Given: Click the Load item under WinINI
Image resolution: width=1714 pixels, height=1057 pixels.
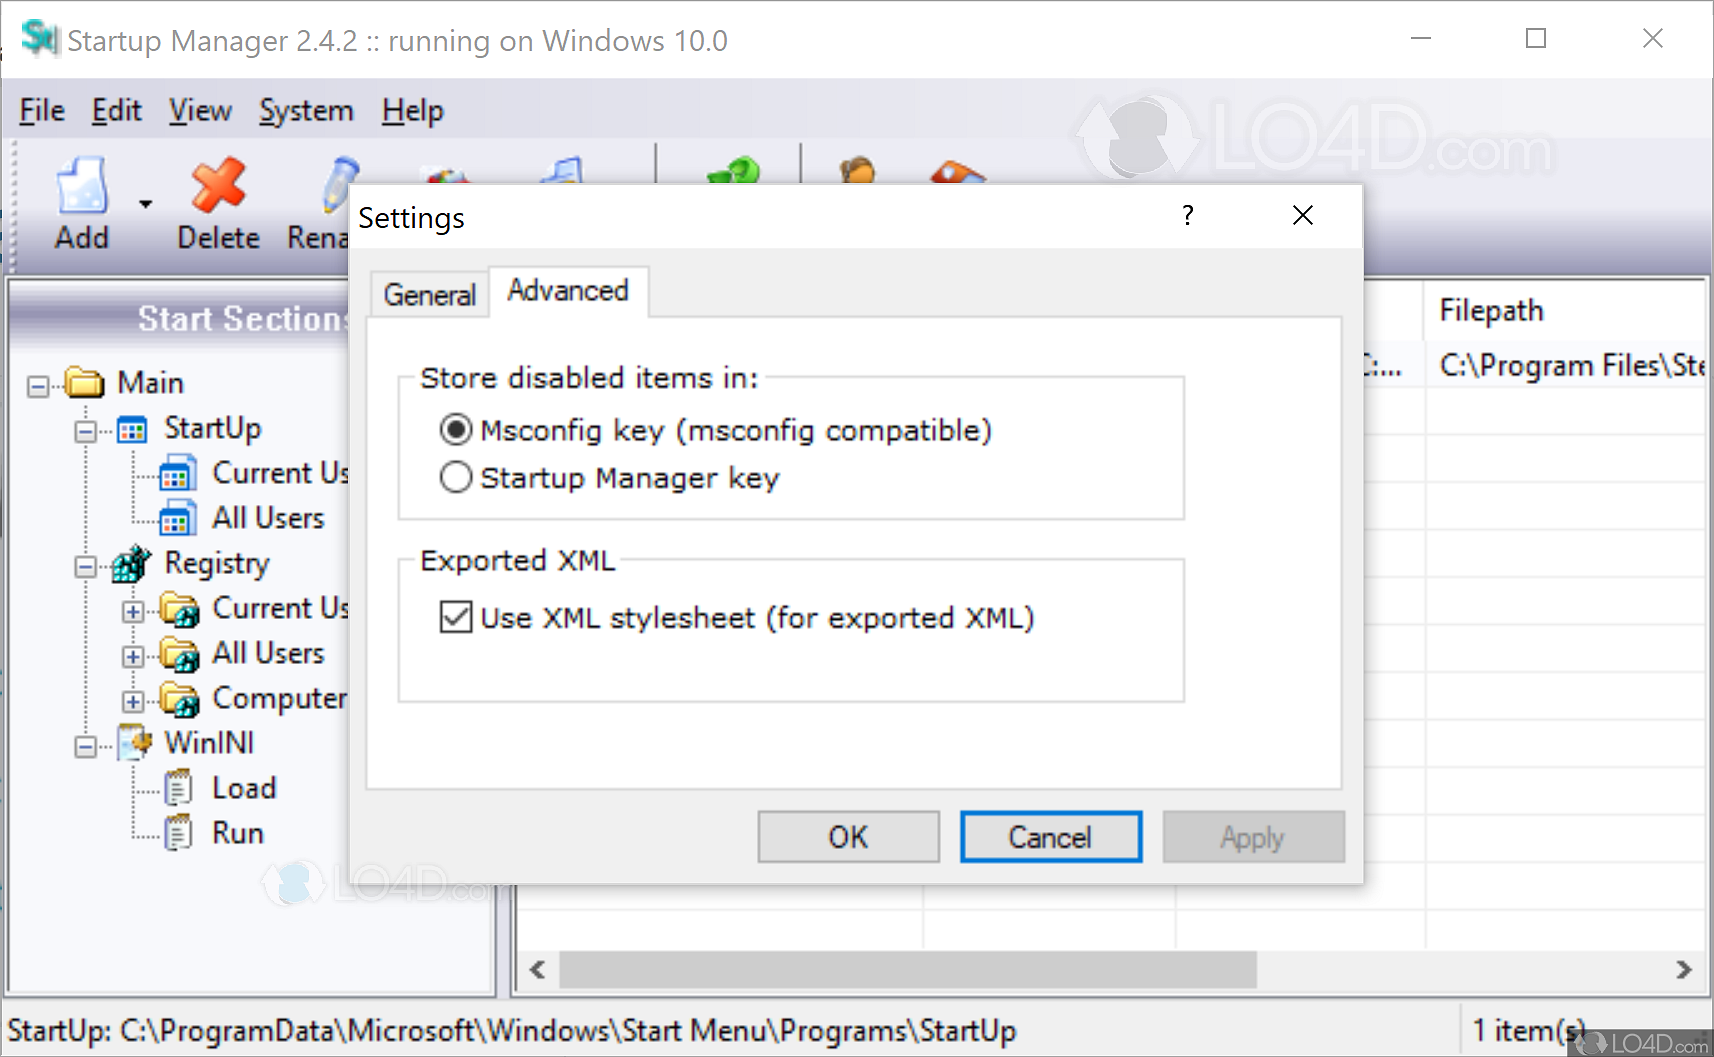Looking at the screenshot, I should (x=244, y=787).
